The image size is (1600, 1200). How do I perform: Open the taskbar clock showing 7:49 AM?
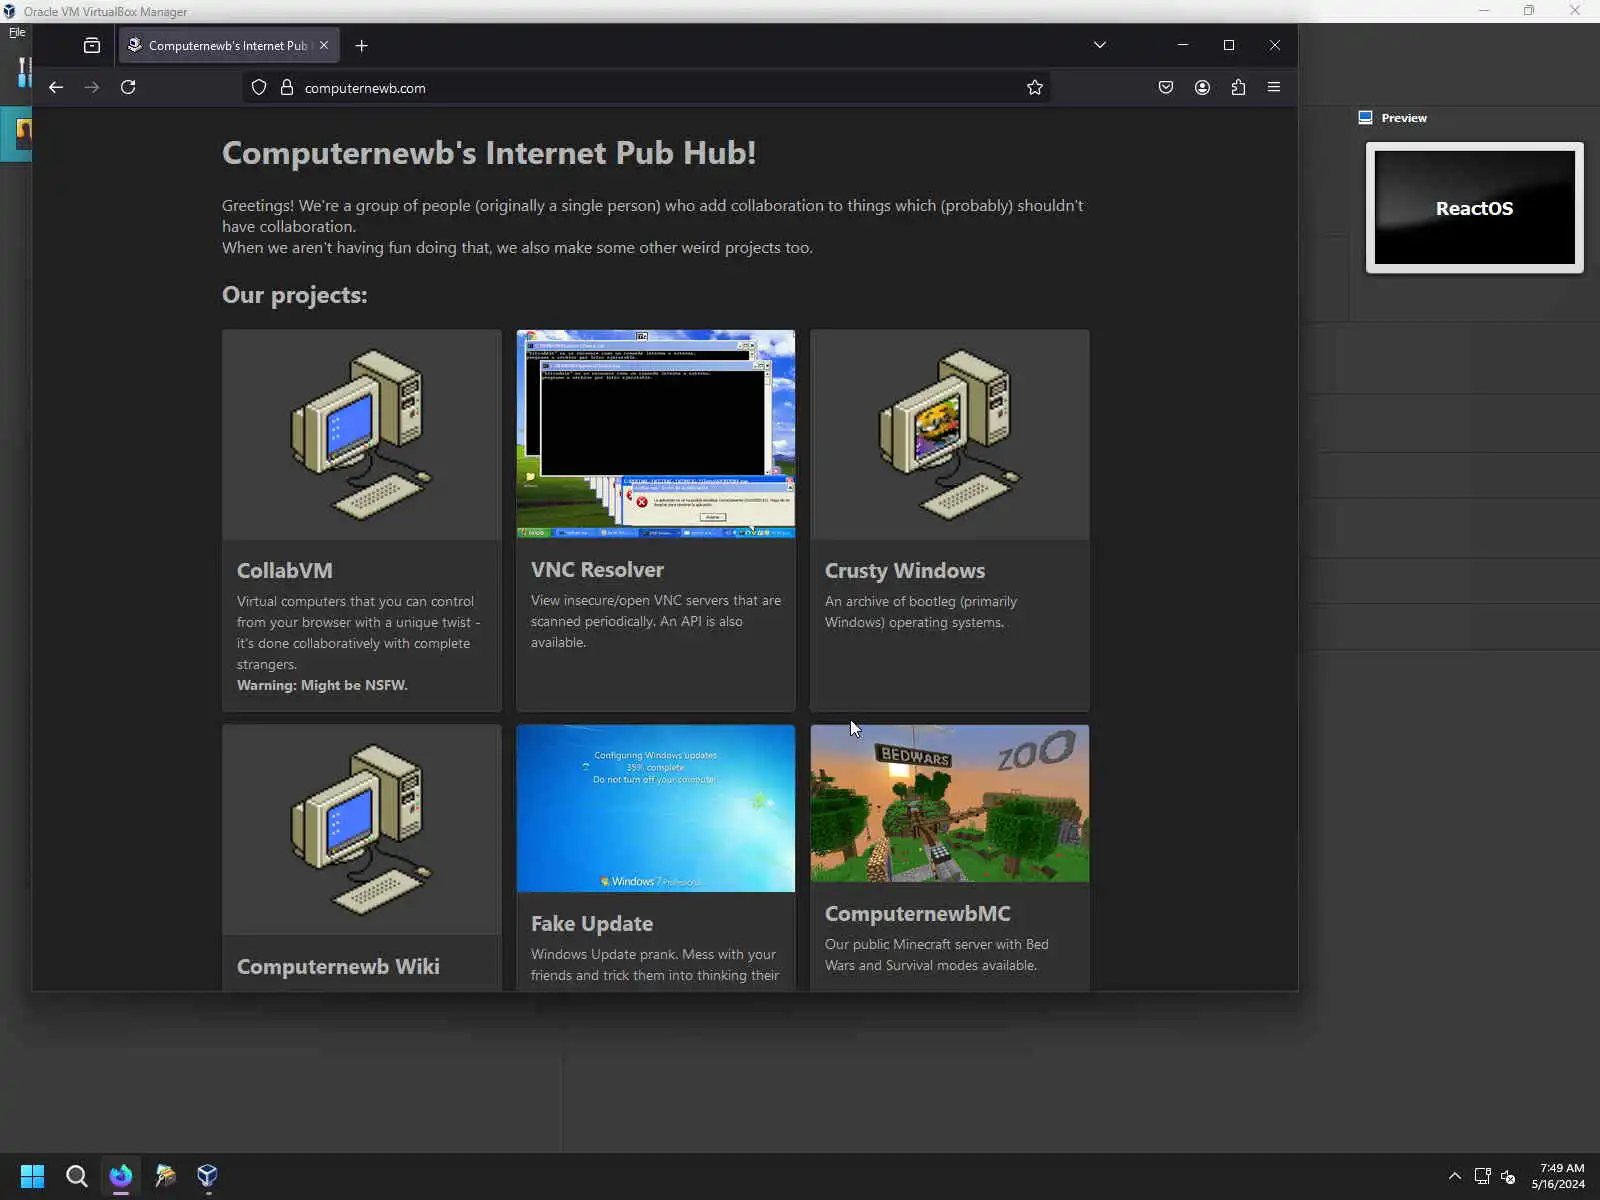click(x=1558, y=1176)
